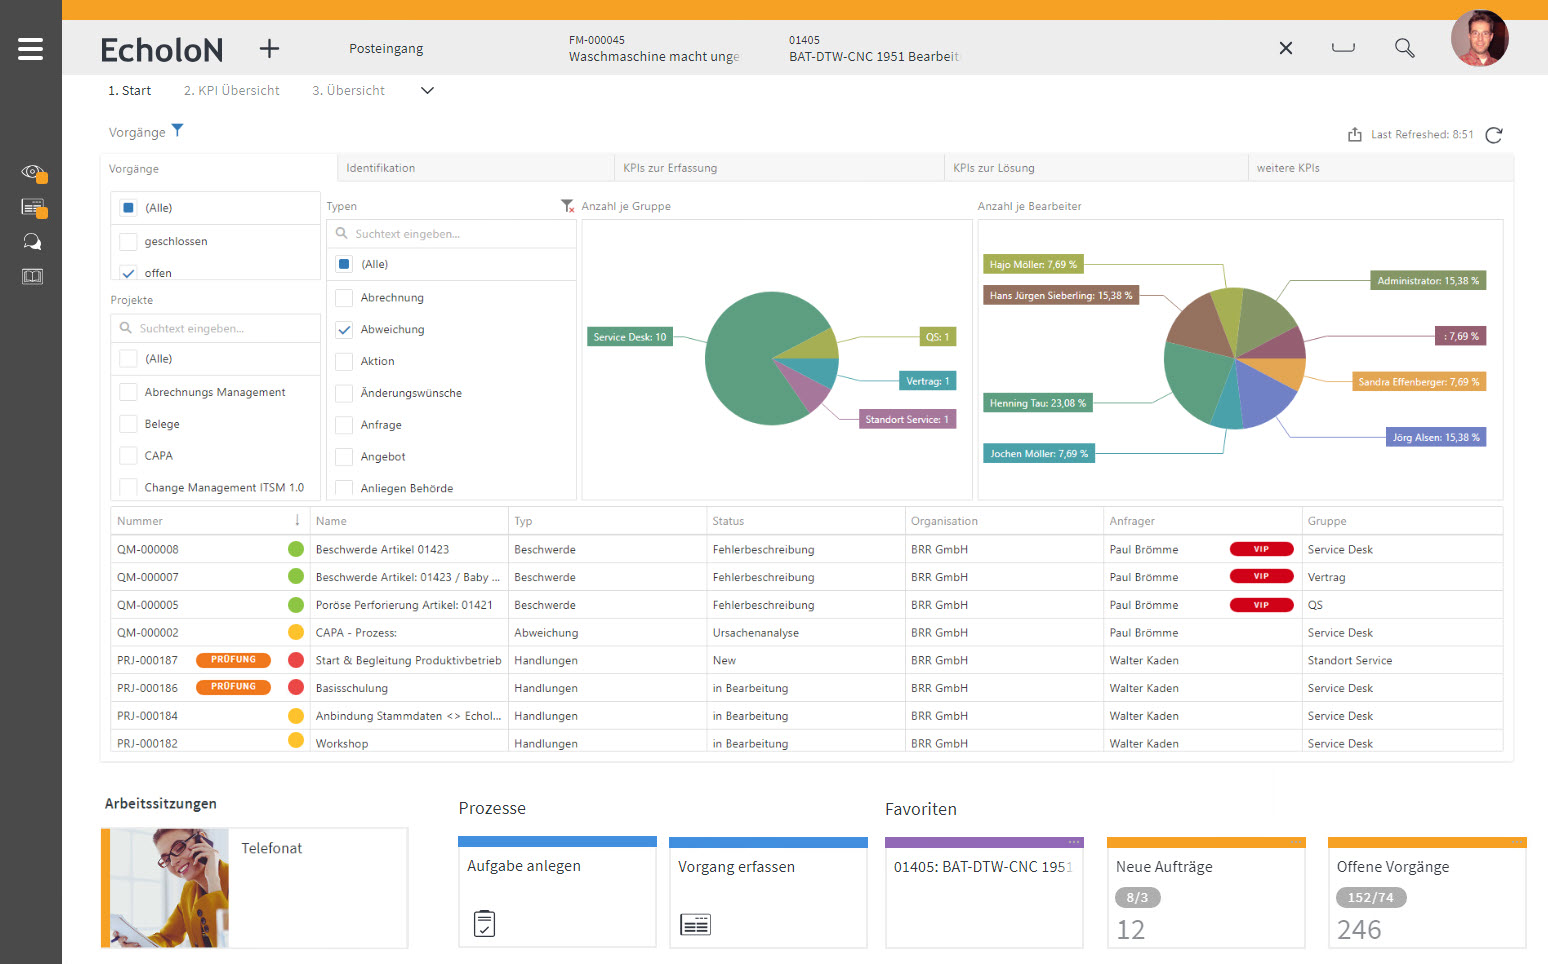Click green status dot for QM-000008
The image size is (1548, 964).
tap(296, 549)
